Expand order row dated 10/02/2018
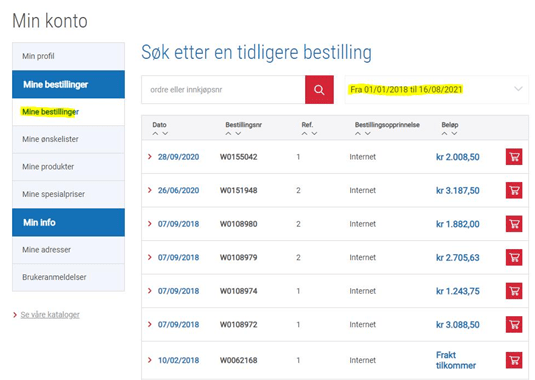This screenshot has width=535, height=380. [149, 360]
